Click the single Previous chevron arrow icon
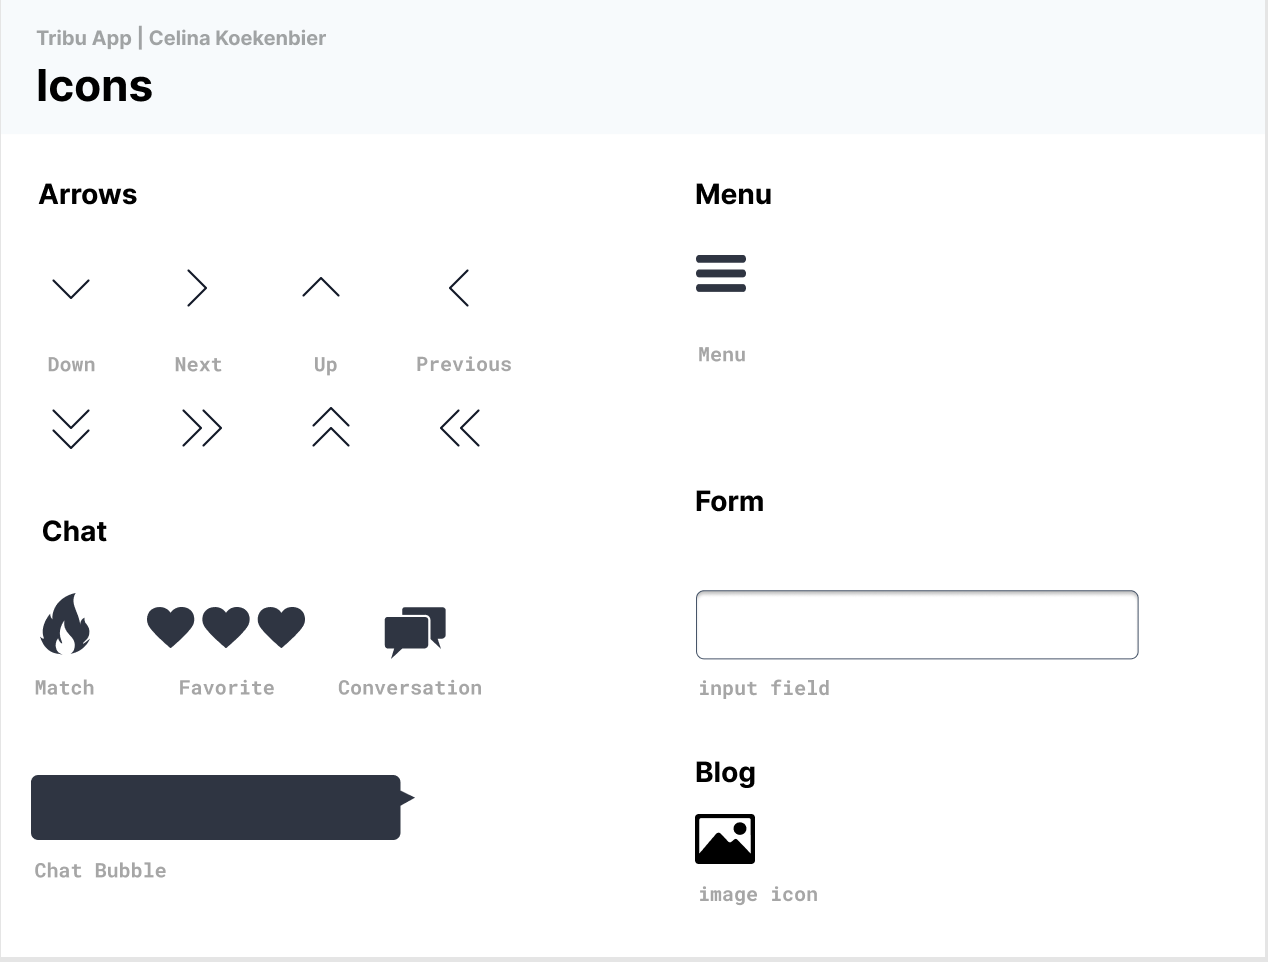The height and width of the screenshot is (962, 1268). (459, 288)
